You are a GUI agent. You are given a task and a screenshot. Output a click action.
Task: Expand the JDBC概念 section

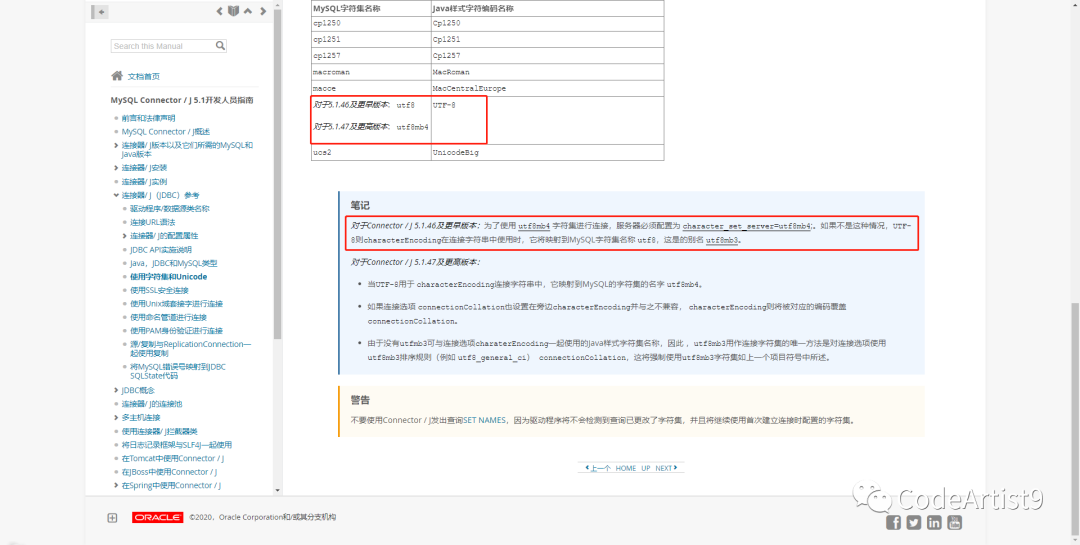116,390
